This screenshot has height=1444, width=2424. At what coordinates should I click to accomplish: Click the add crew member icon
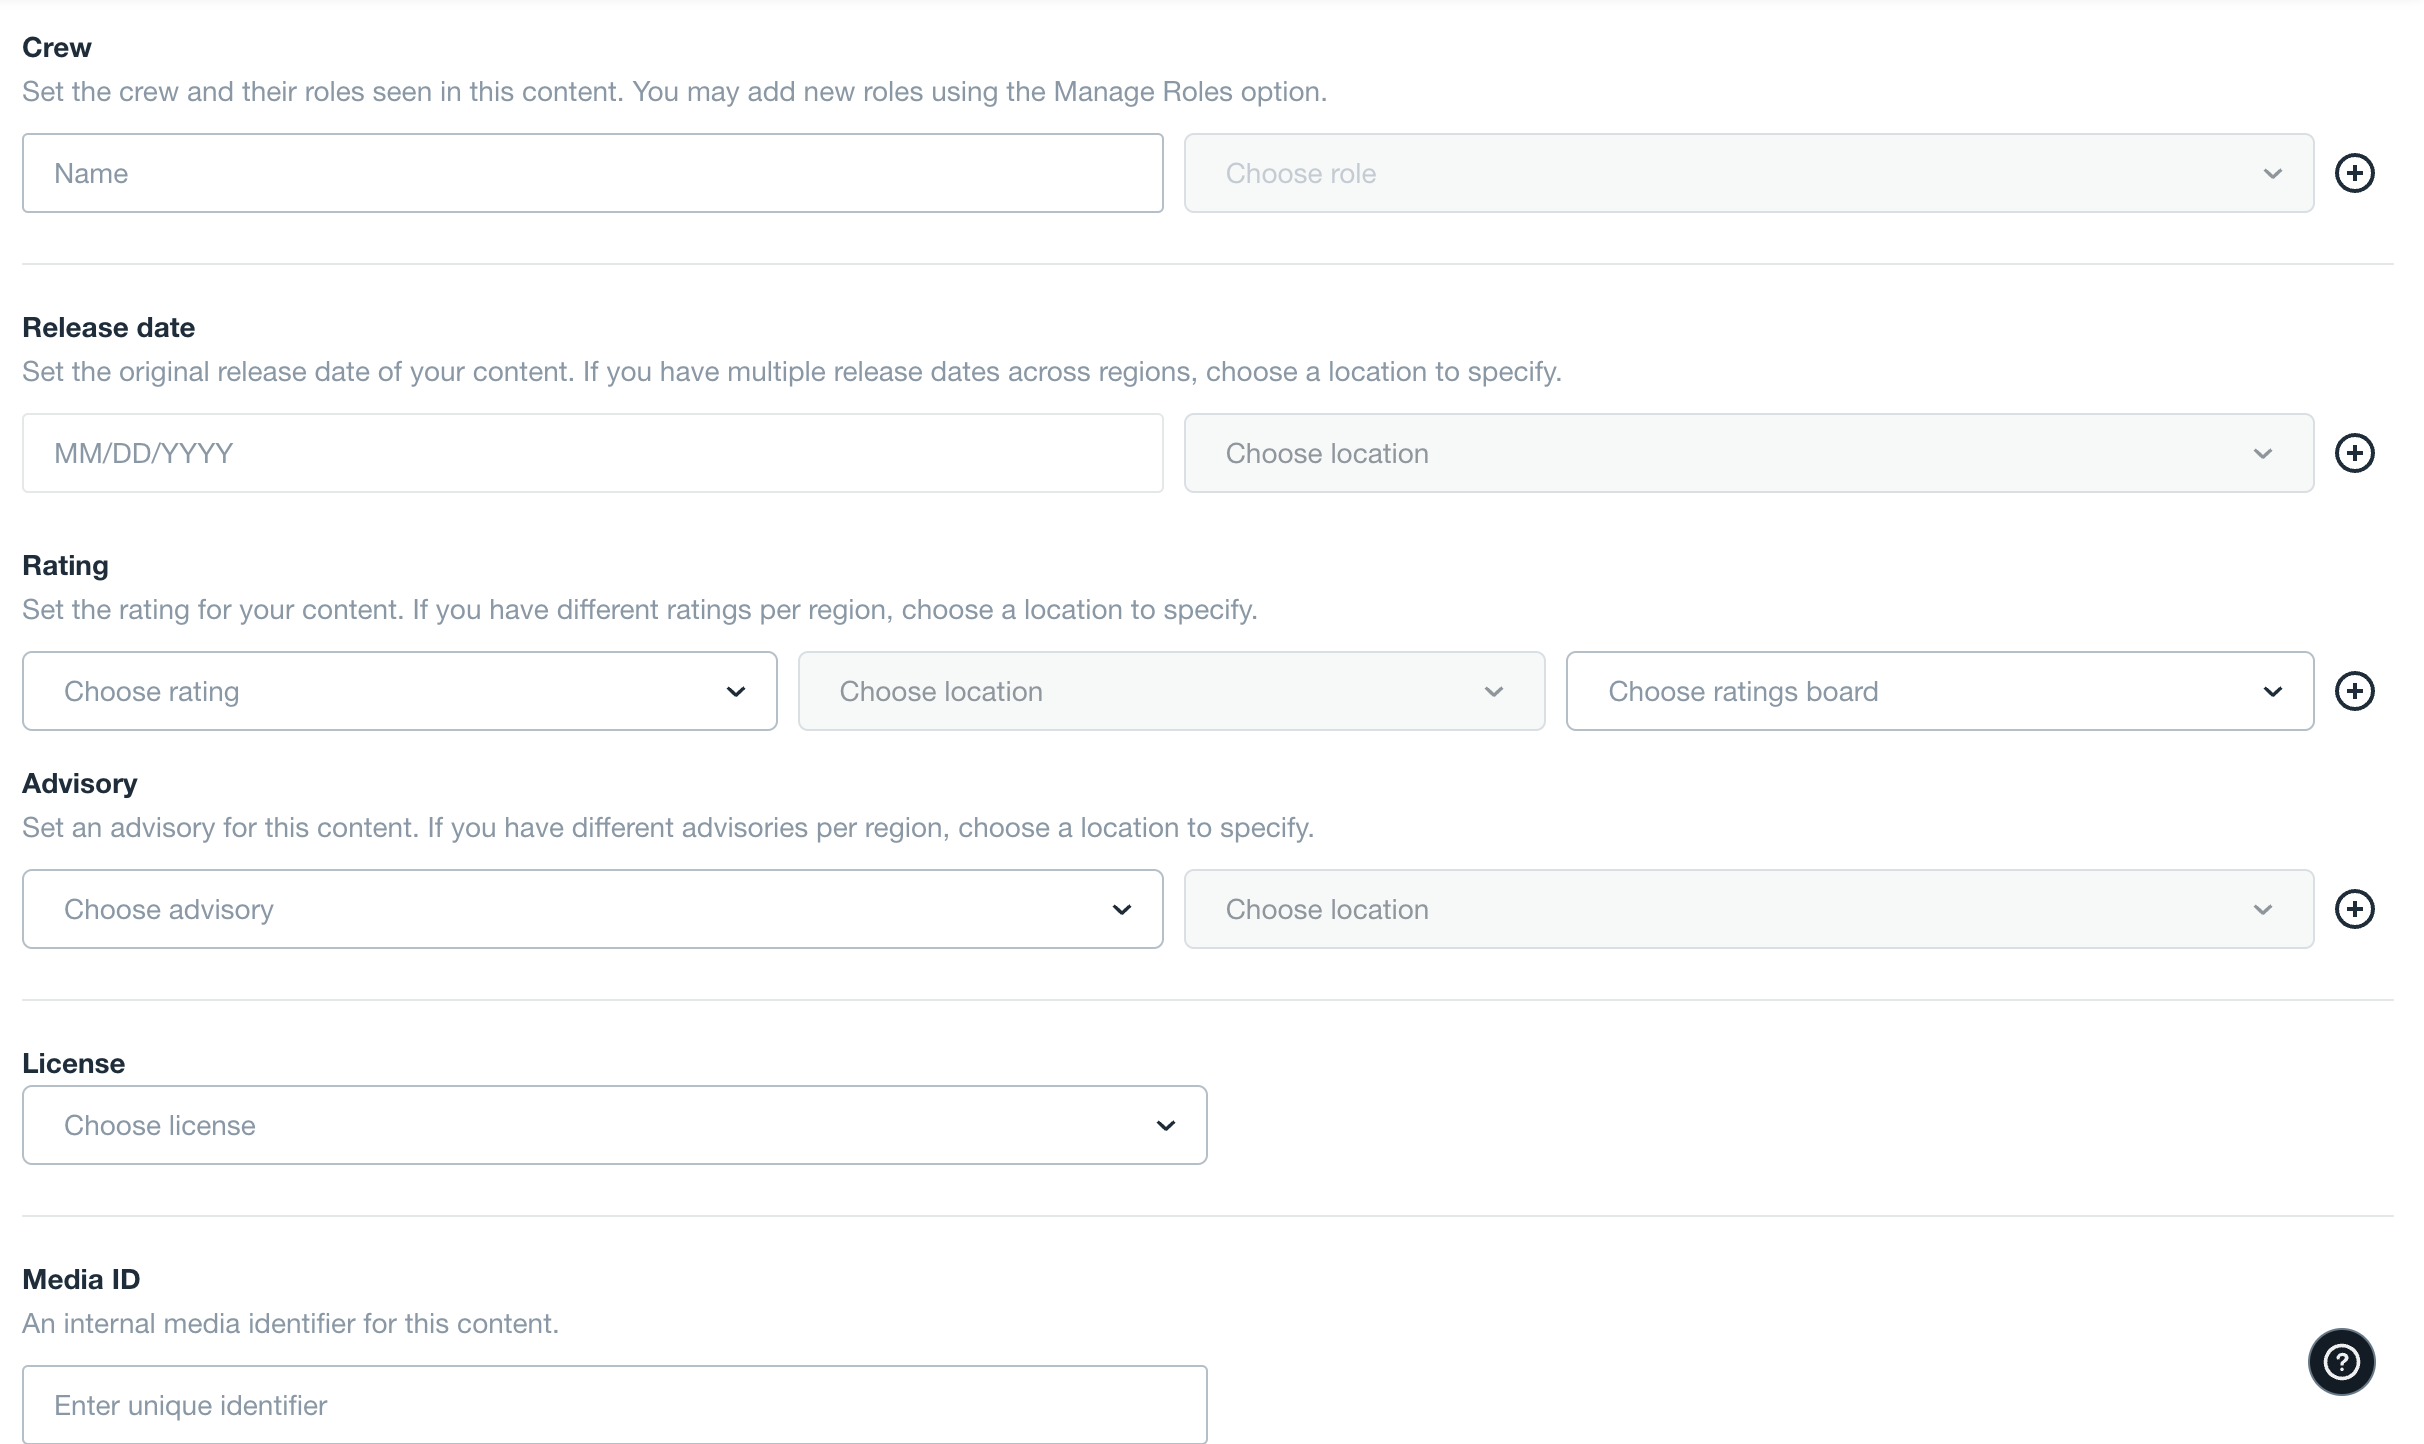2354,172
